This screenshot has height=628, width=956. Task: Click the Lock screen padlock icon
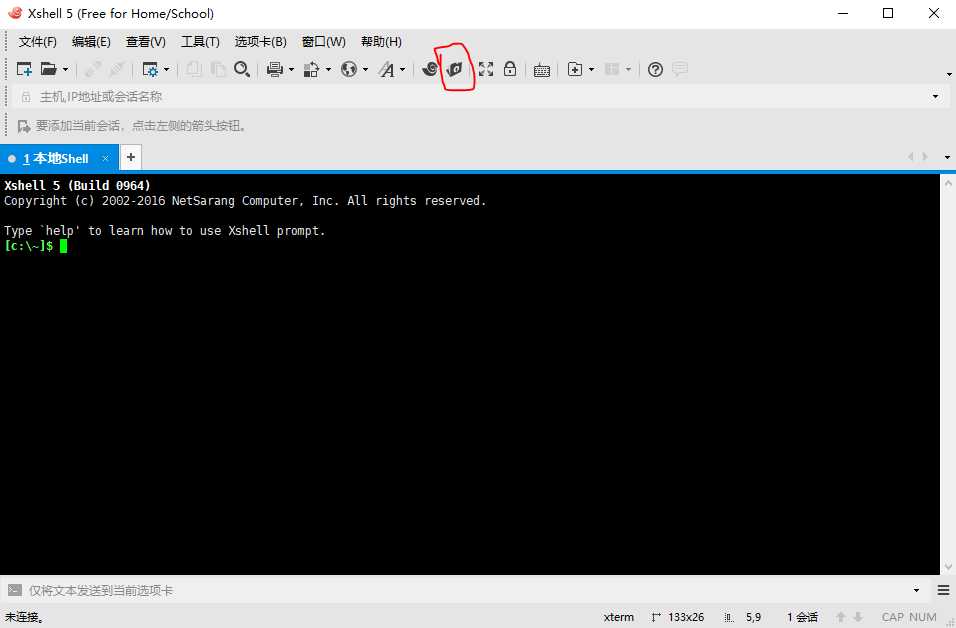pos(510,69)
